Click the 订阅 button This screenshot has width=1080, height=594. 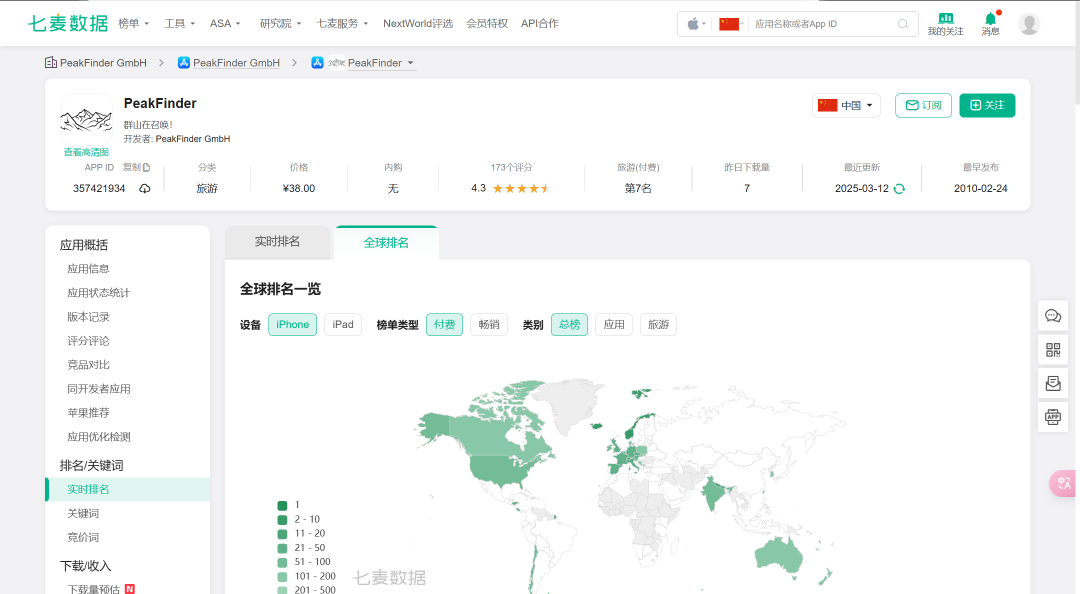click(923, 105)
